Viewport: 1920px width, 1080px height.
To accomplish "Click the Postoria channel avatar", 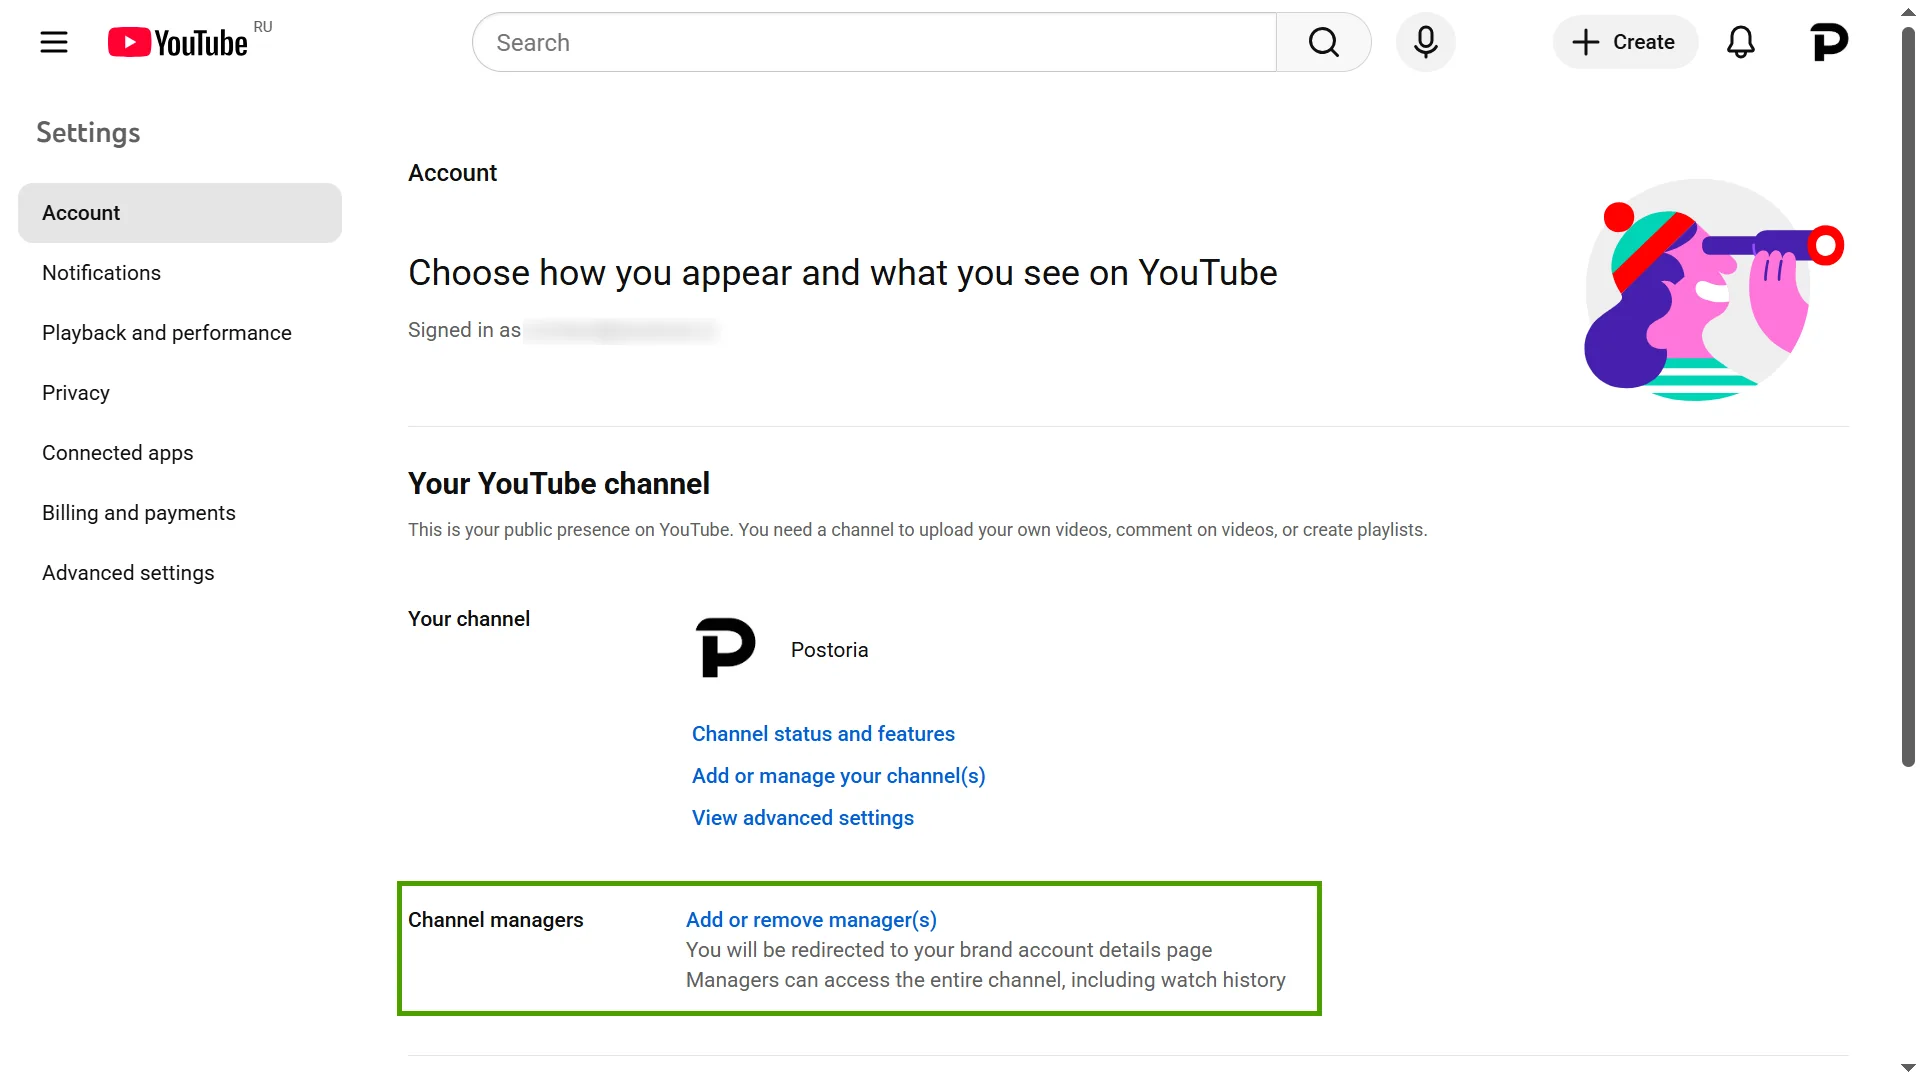I will click(725, 647).
